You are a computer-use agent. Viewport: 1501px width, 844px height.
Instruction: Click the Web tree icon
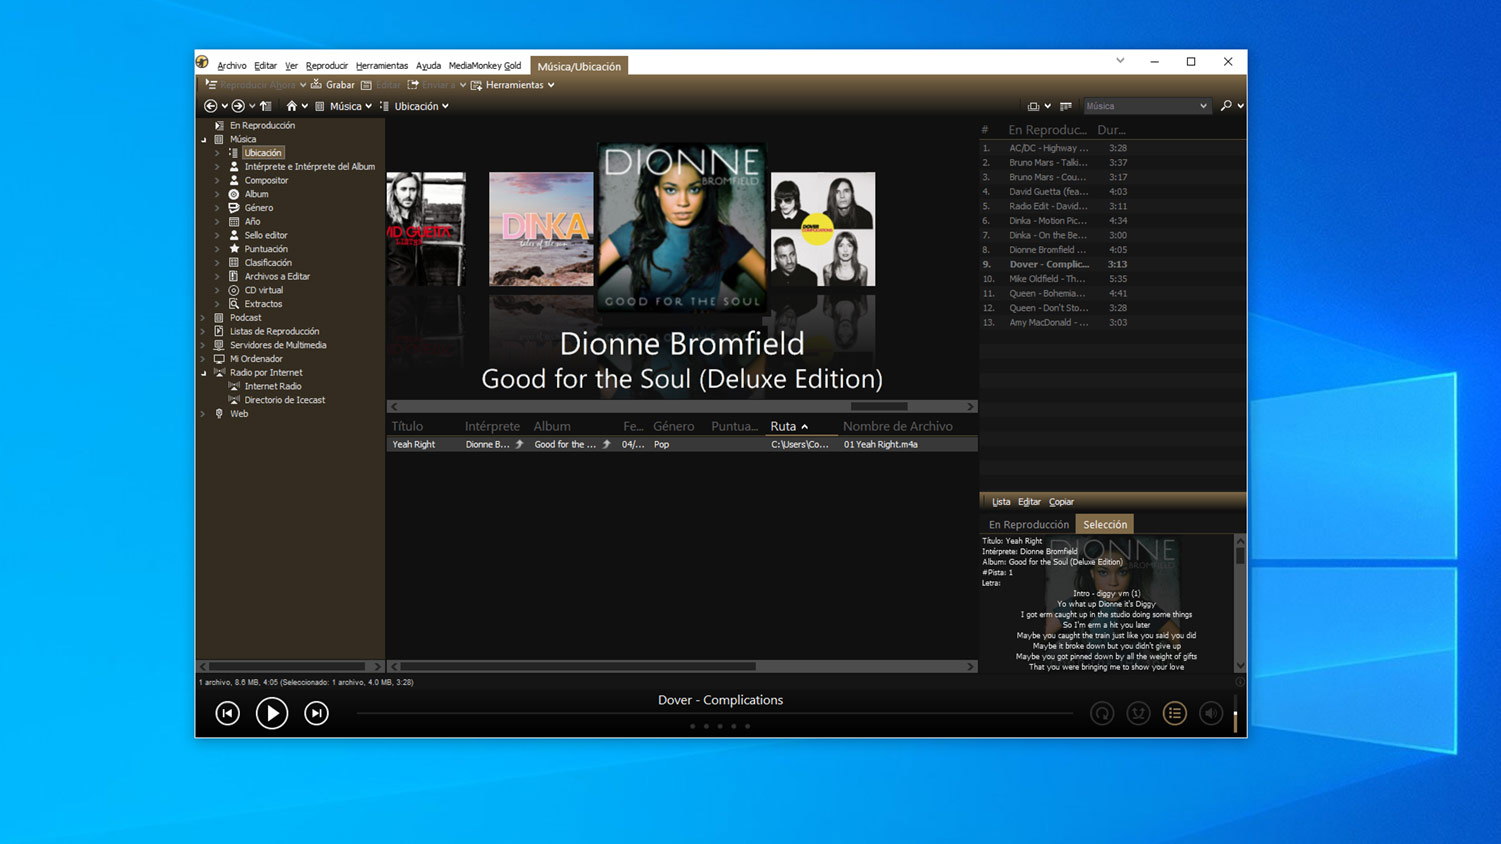219,414
